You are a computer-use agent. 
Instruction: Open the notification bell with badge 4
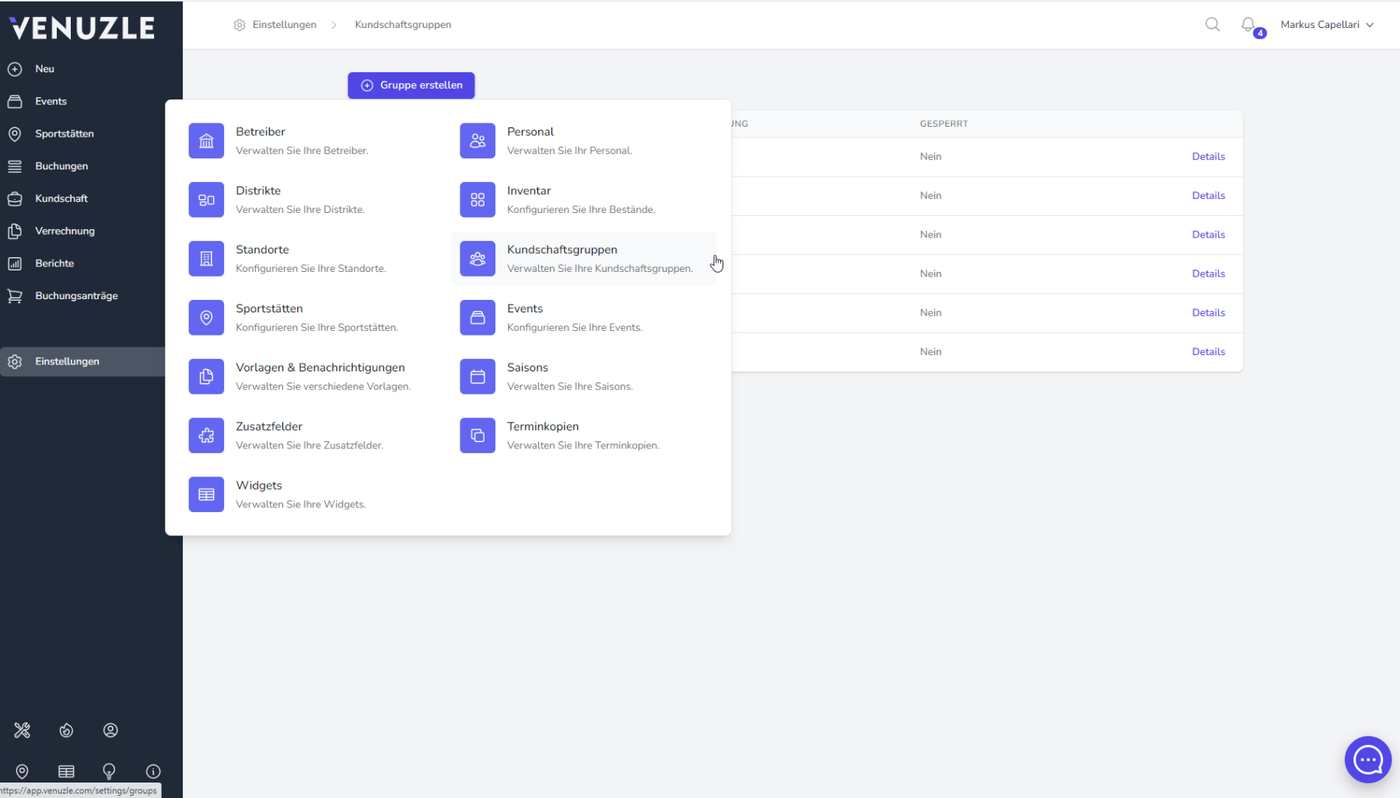[x=1248, y=25]
